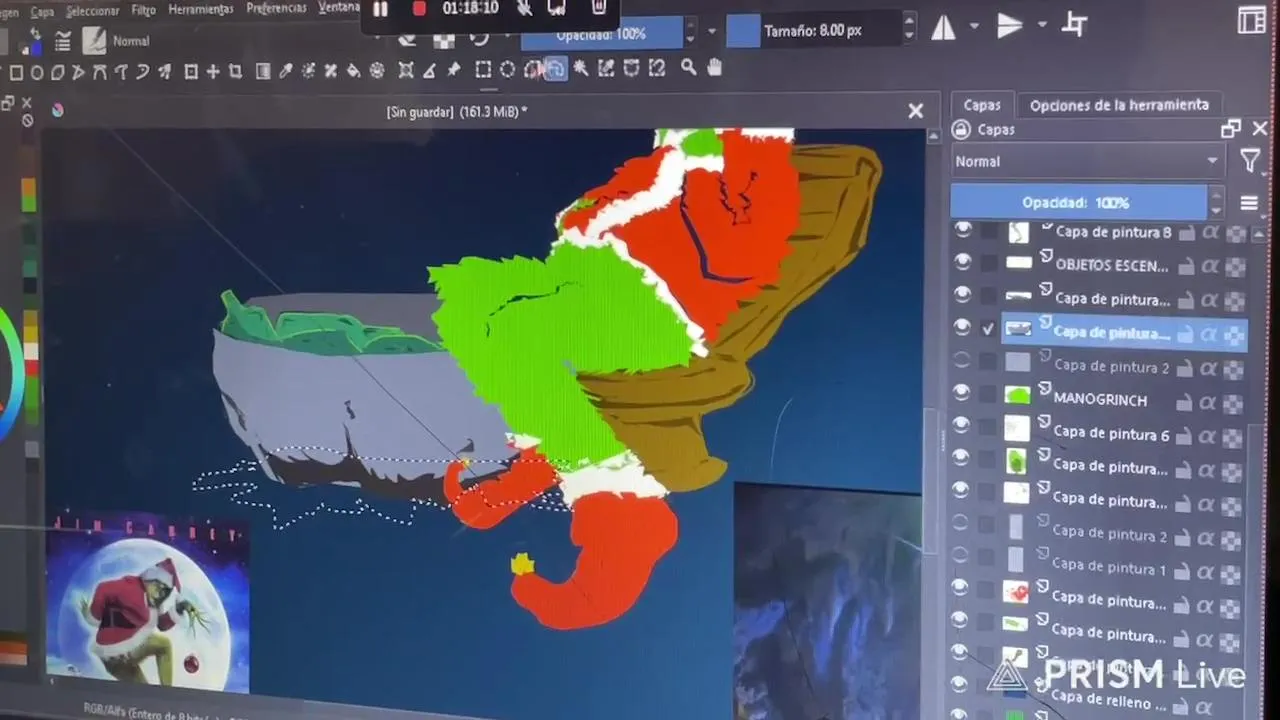Image resolution: width=1280 pixels, height=720 pixels.
Task: Select the zoom magnifier tool
Action: 689,67
